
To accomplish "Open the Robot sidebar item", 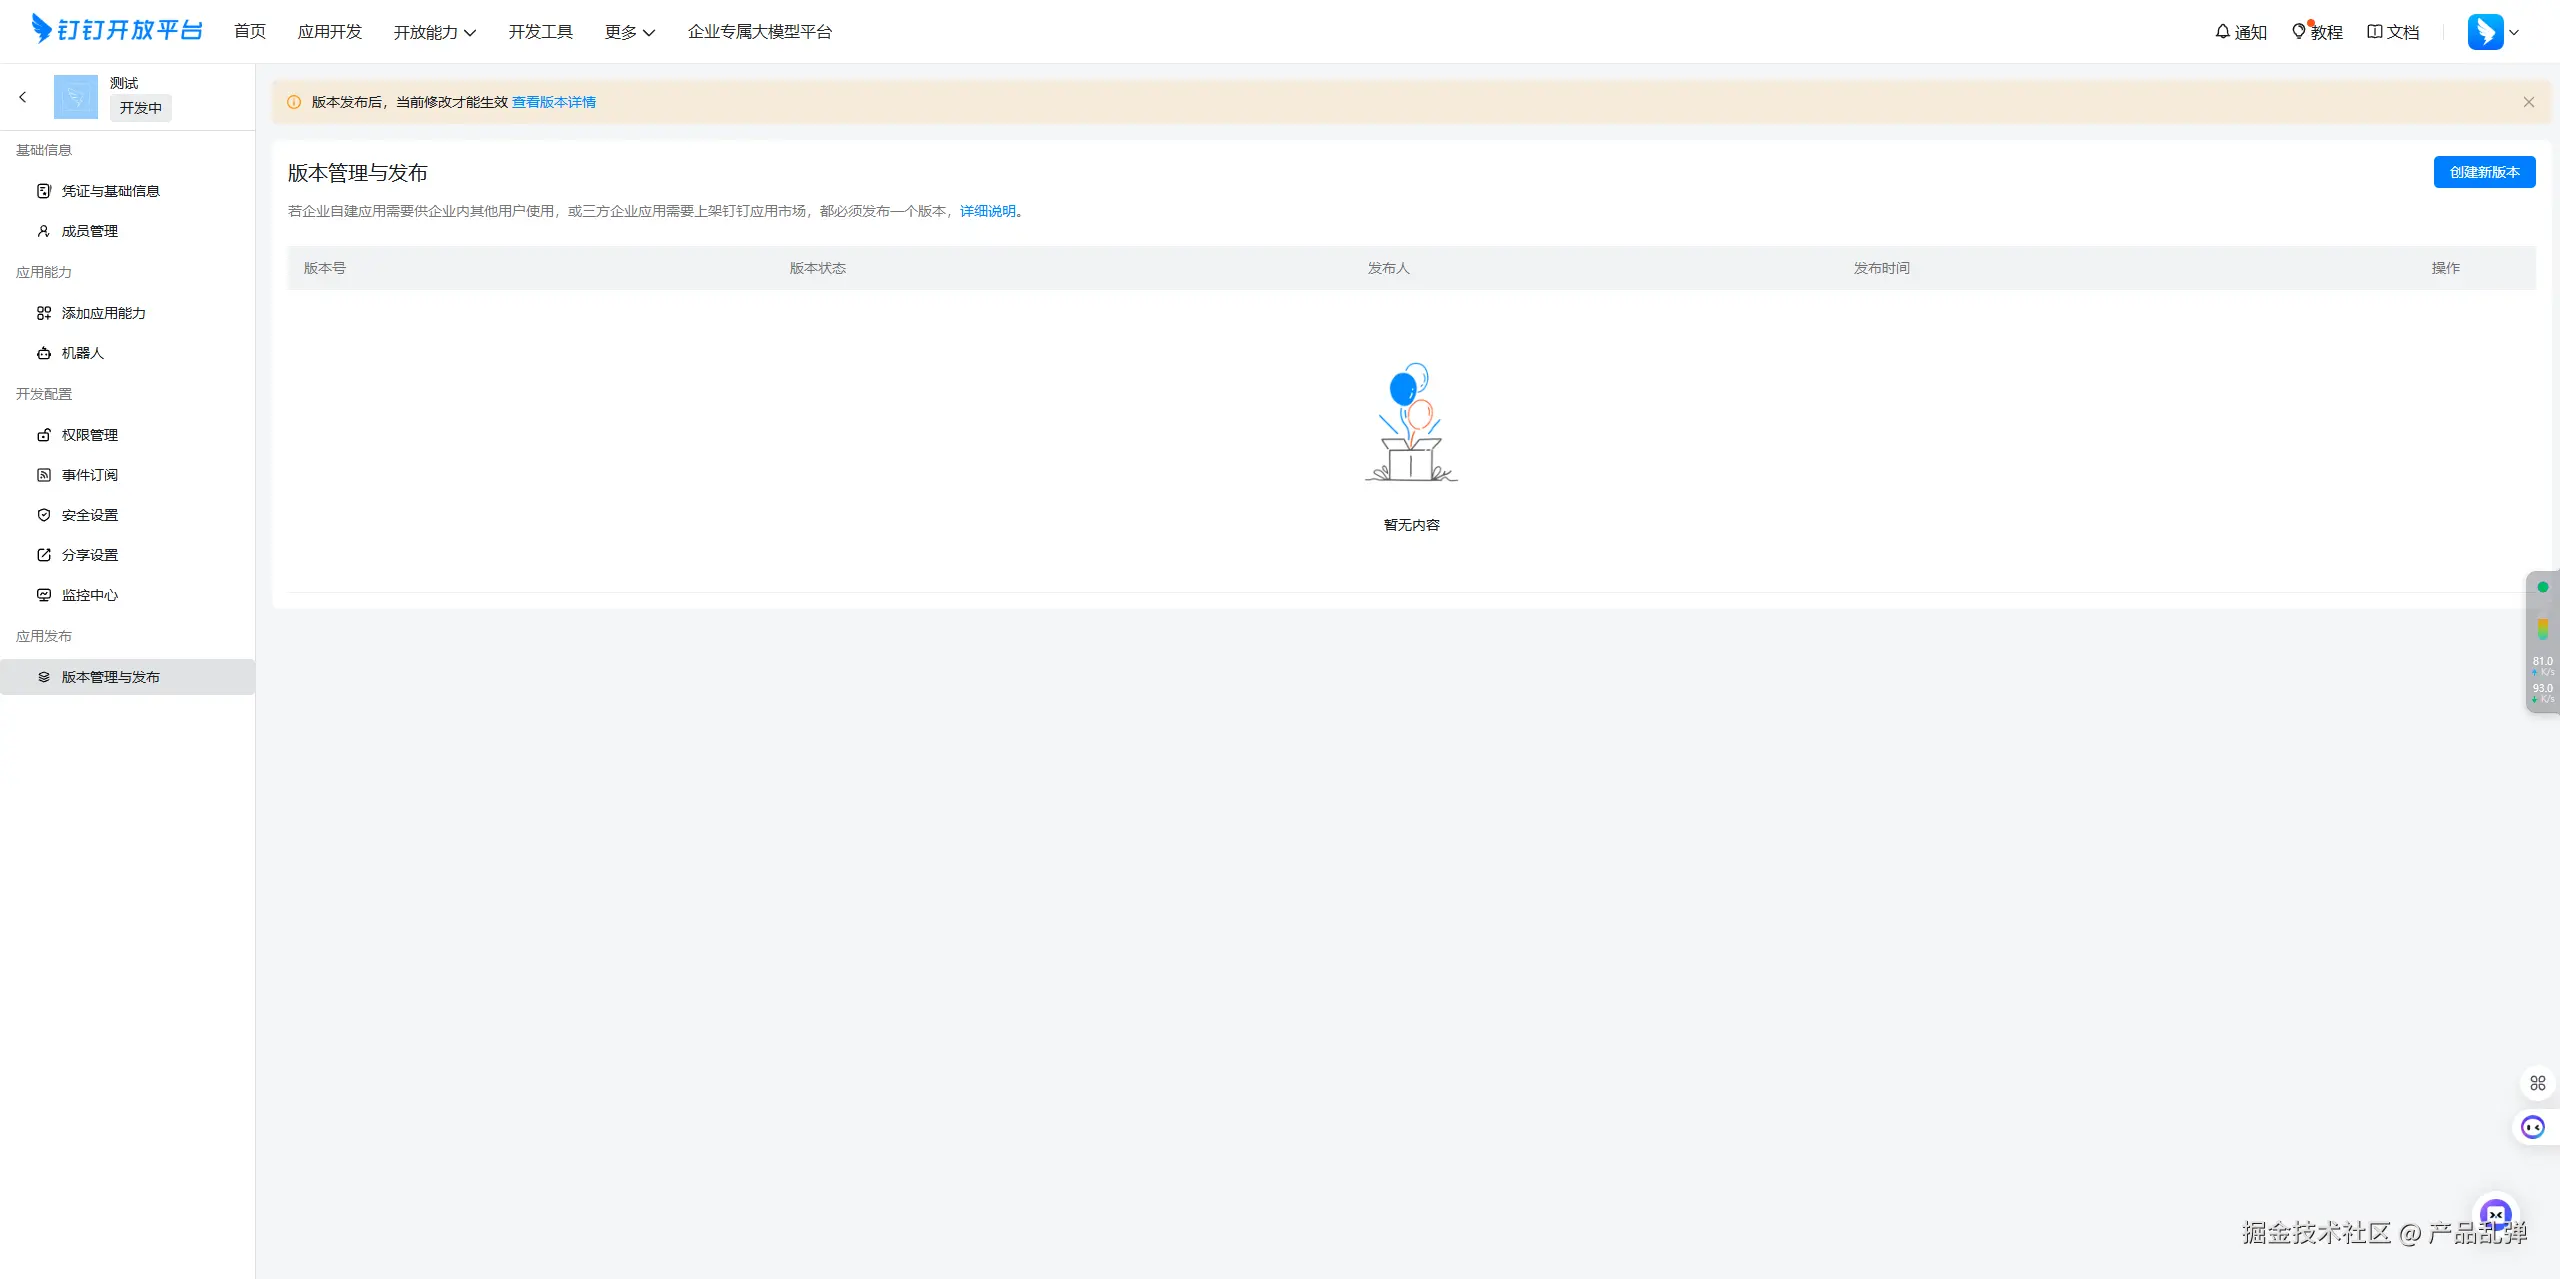I will [x=82, y=353].
